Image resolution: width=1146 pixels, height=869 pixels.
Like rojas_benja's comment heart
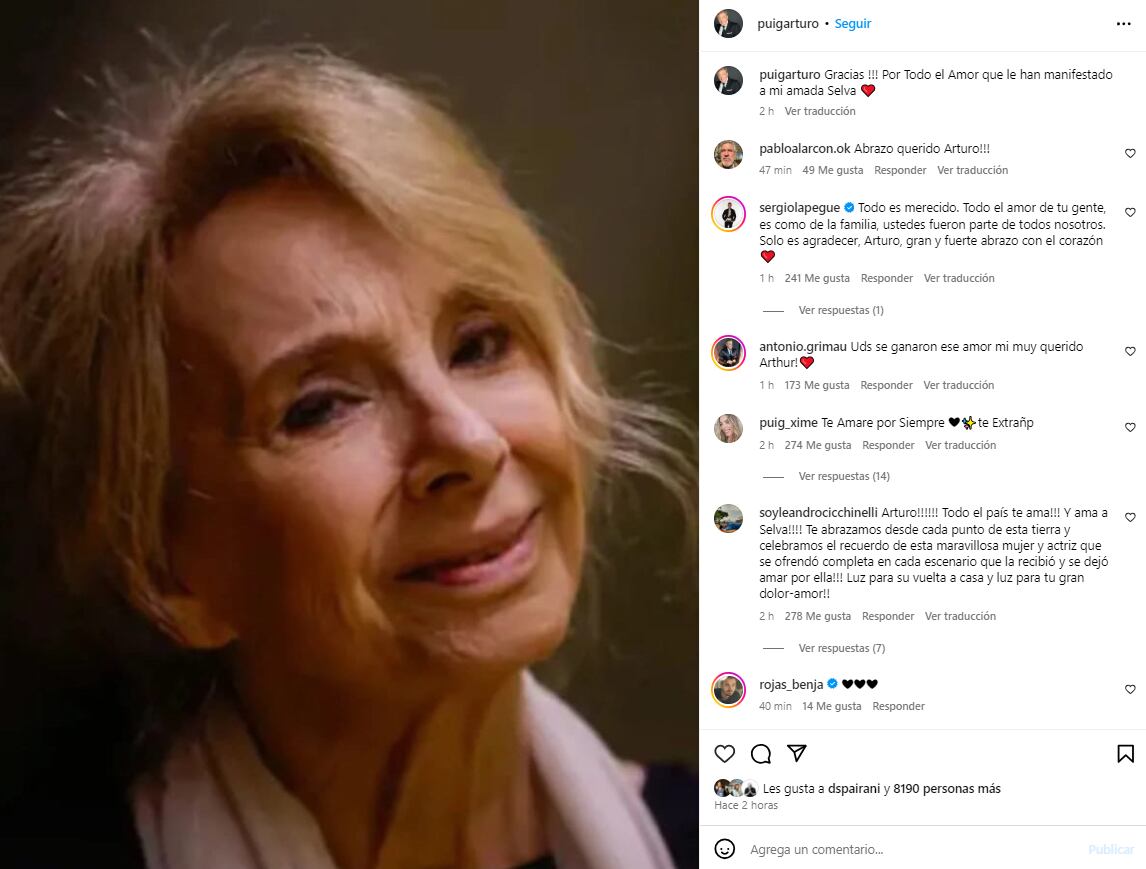[x=1130, y=689]
